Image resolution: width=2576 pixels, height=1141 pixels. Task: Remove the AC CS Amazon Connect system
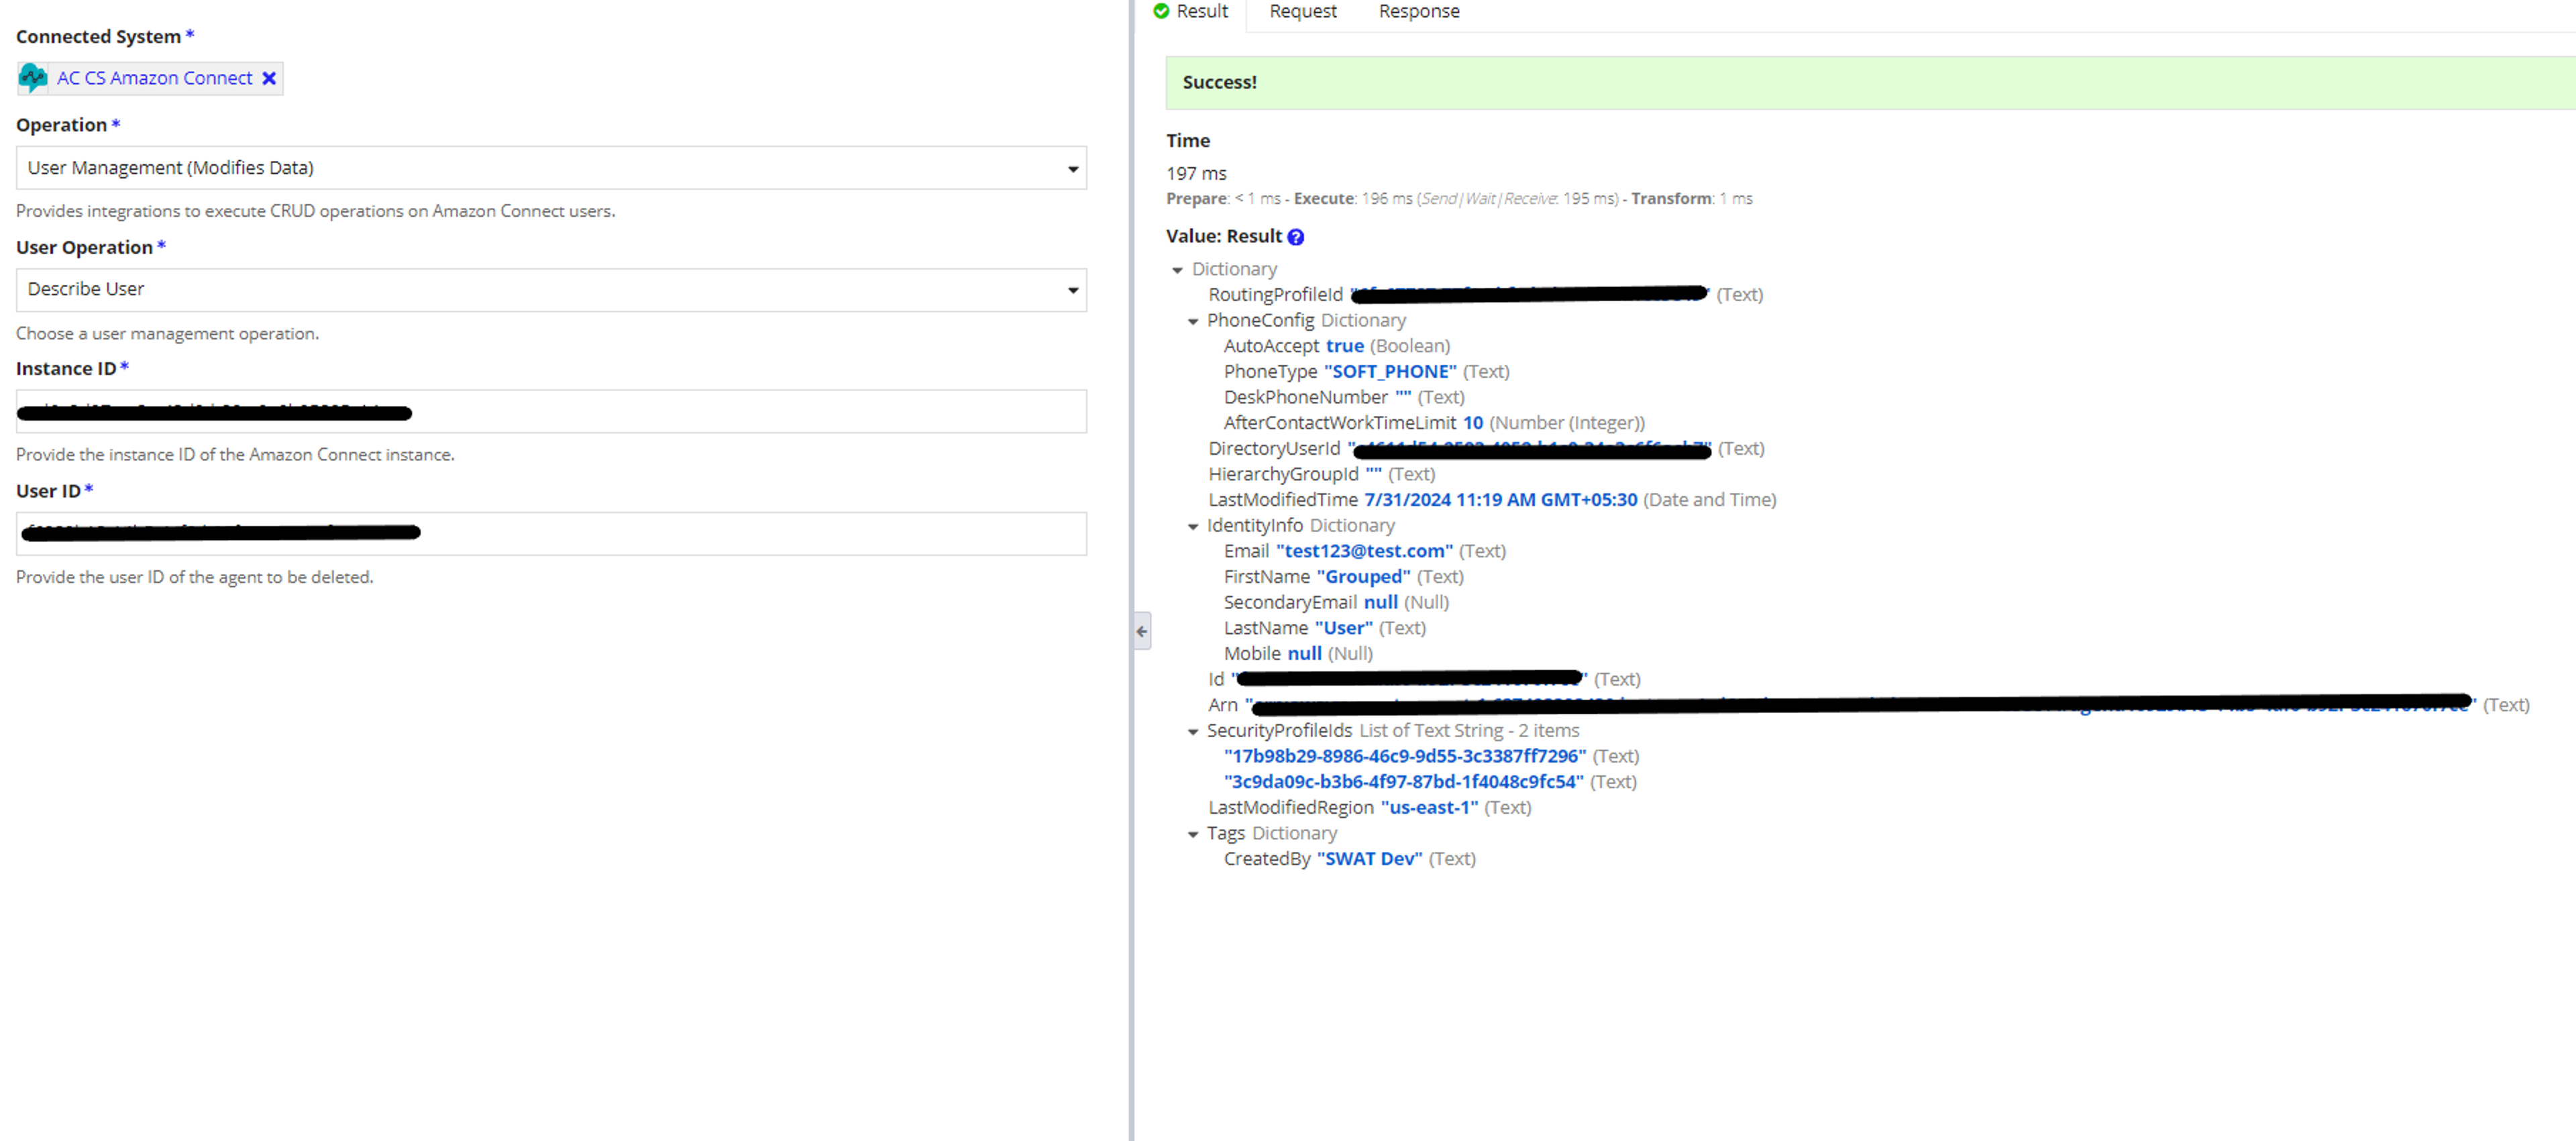269,78
